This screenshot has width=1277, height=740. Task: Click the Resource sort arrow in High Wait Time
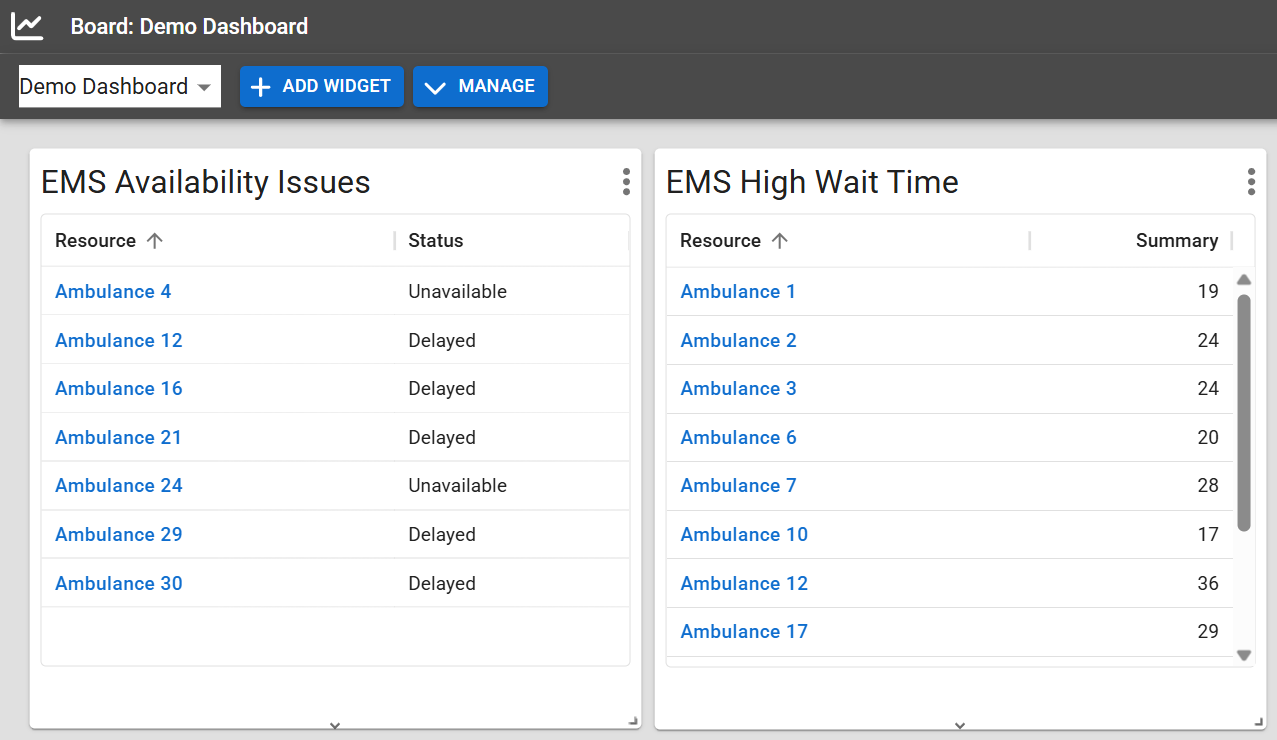(779, 240)
